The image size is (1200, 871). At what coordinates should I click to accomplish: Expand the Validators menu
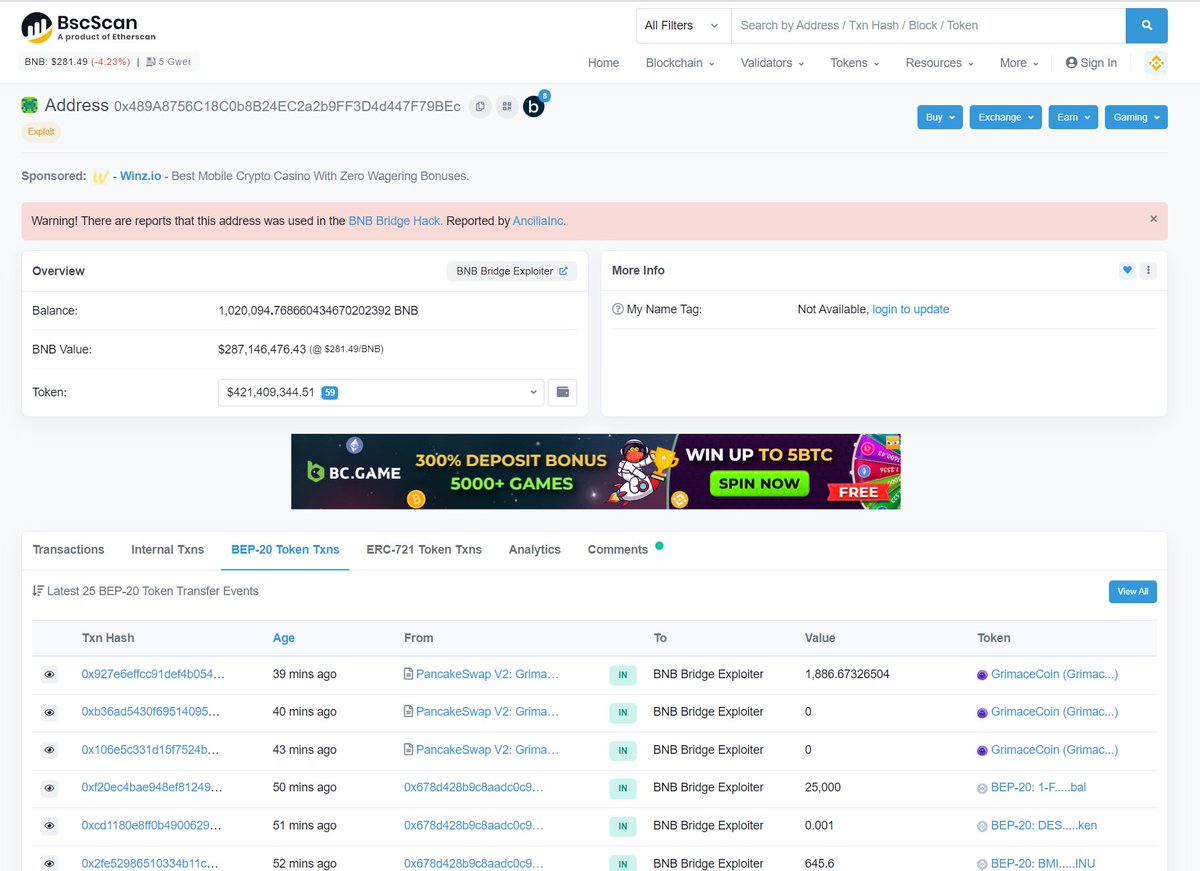click(x=772, y=63)
